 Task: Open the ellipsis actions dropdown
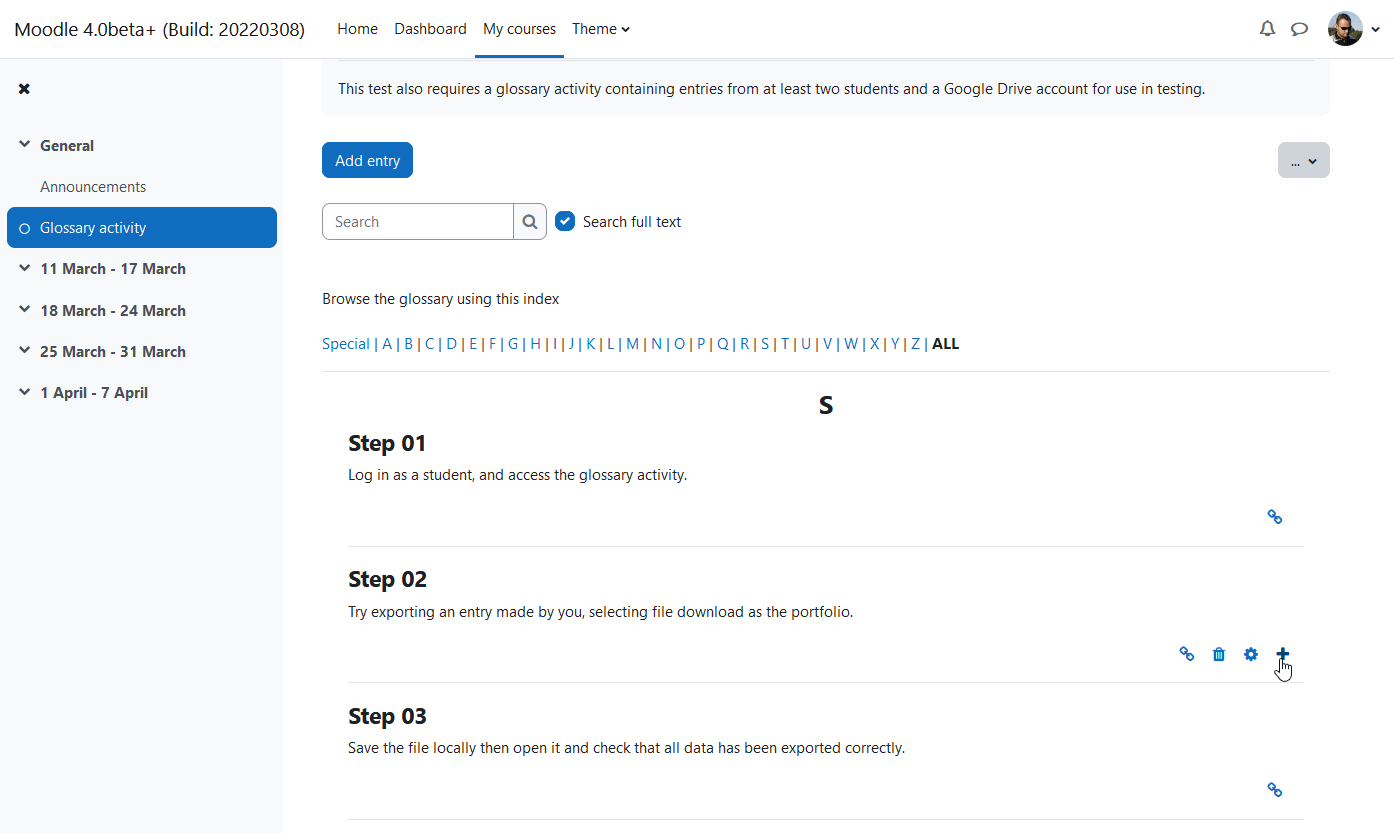pyautogui.click(x=1303, y=160)
